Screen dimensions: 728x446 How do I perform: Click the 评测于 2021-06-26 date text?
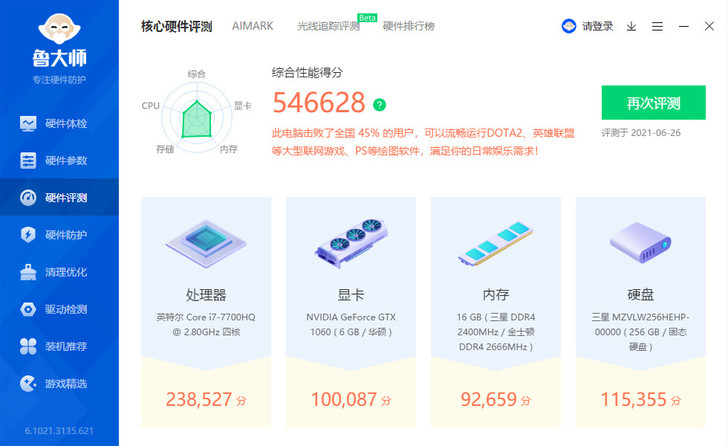pos(641,133)
